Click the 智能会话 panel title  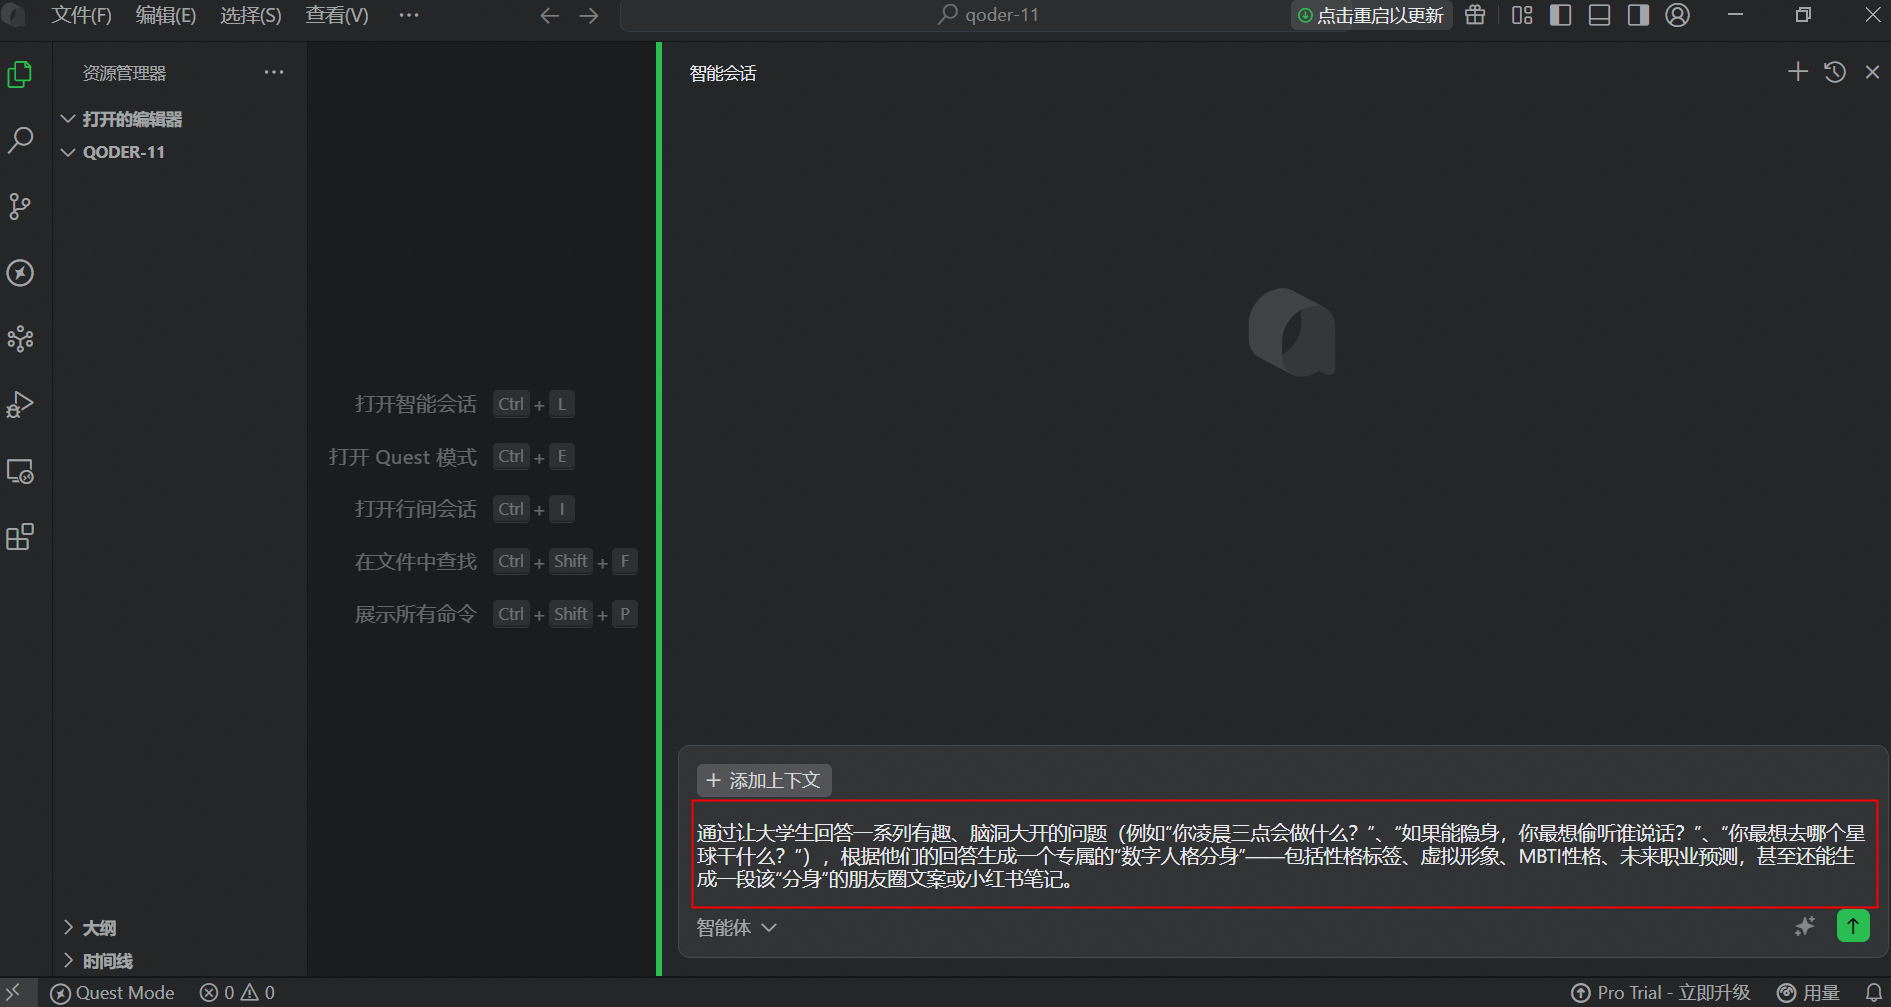[723, 73]
